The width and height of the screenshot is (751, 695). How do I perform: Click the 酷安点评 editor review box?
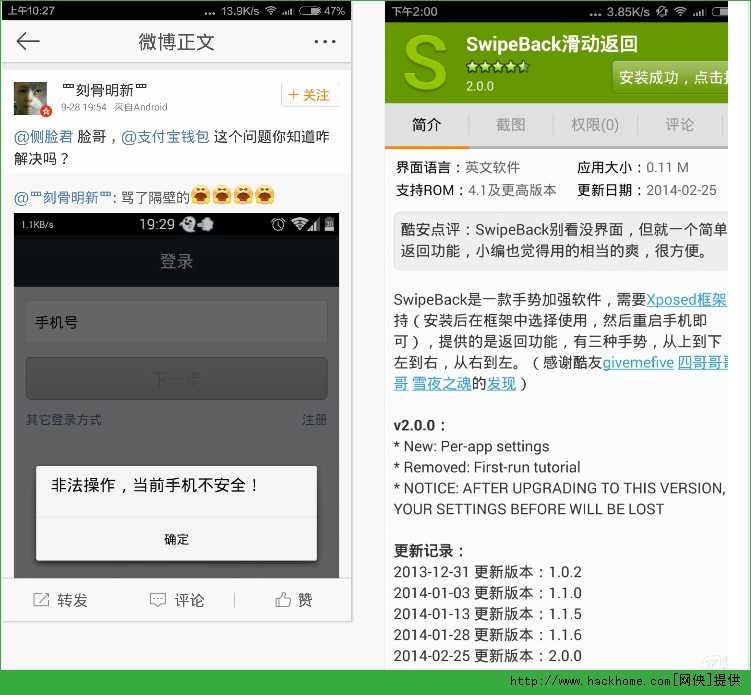click(561, 241)
